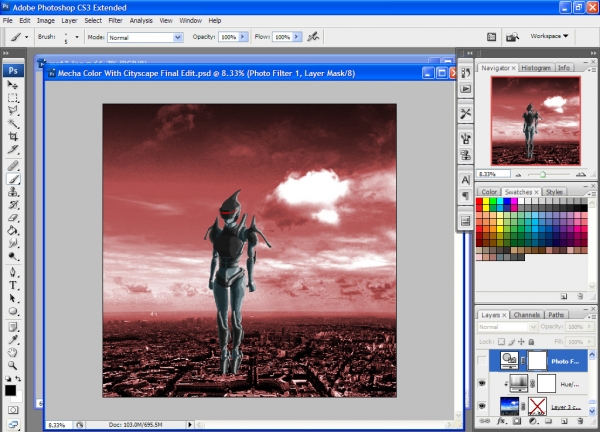Click the Navigator zoom percentage field
Viewport: 600px width, 432px height.
pos(493,174)
